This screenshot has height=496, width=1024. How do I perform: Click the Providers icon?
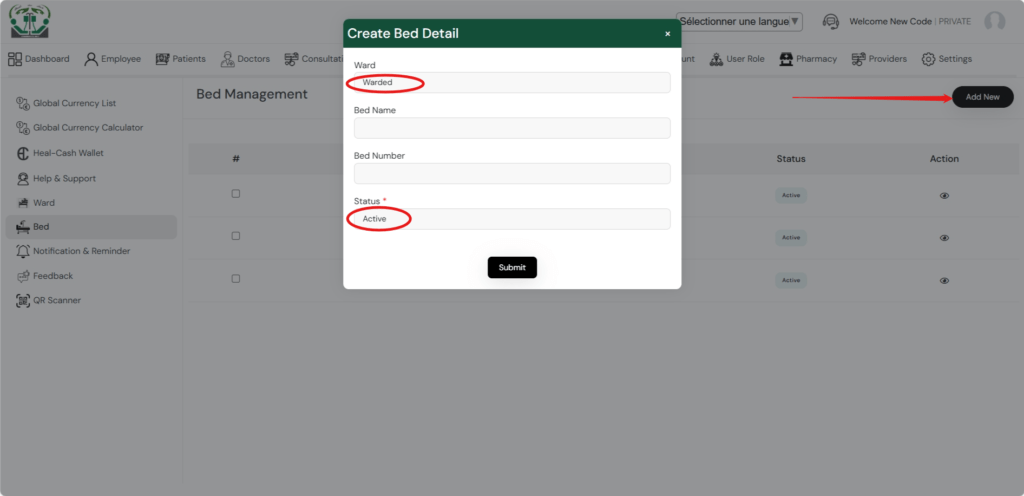[x=858, y=59]
